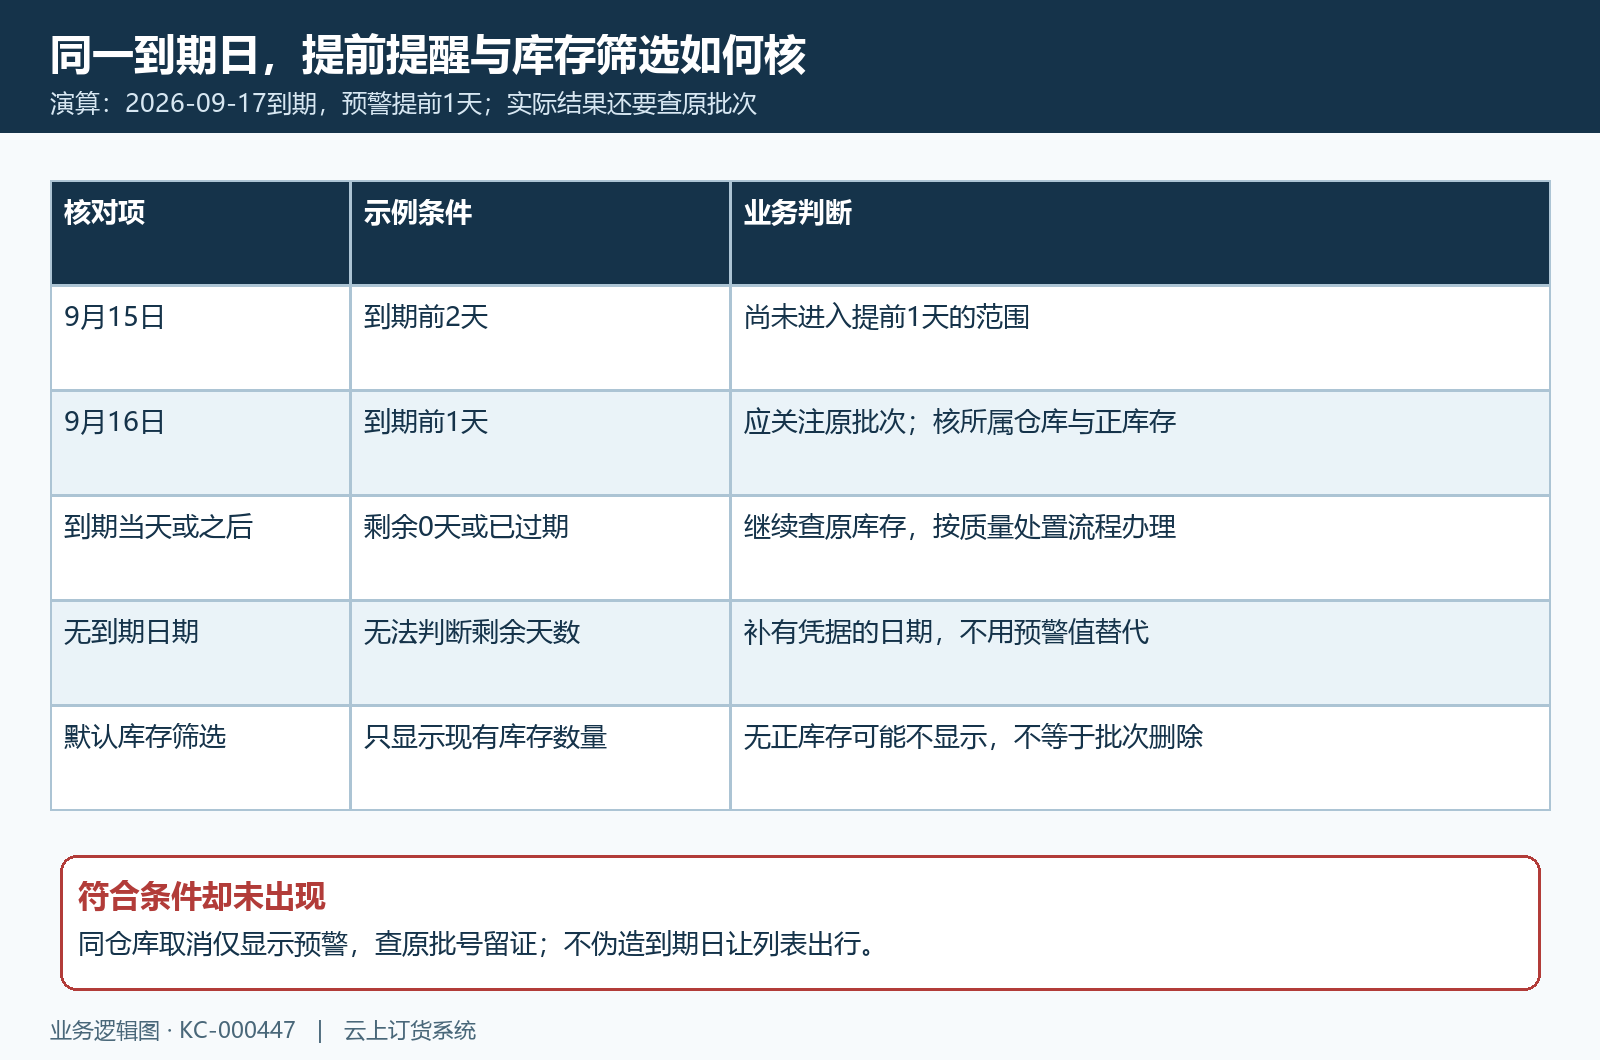Click the 剩余0天或已过期 cell
This screenshot has height=1060, width=1600.
540,548
